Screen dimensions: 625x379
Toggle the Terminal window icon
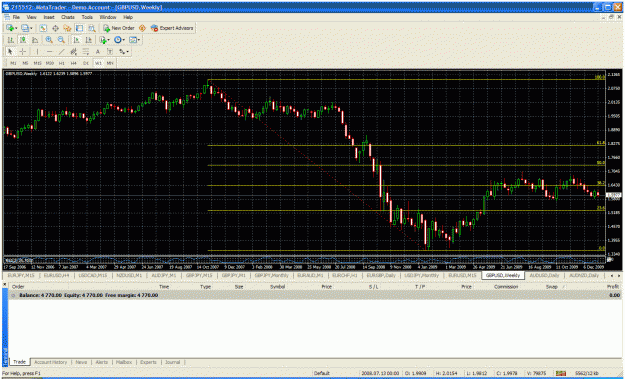[x=80, y=28]
